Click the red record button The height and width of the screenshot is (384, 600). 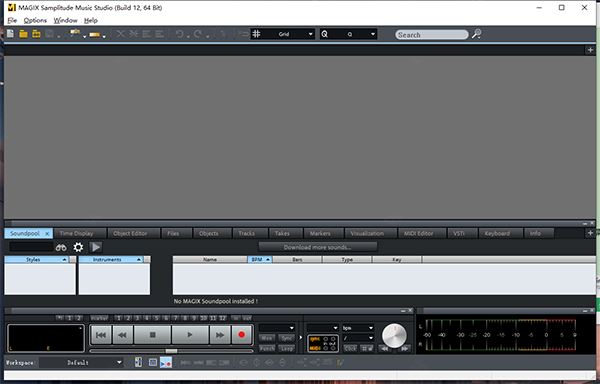[241, 335]
